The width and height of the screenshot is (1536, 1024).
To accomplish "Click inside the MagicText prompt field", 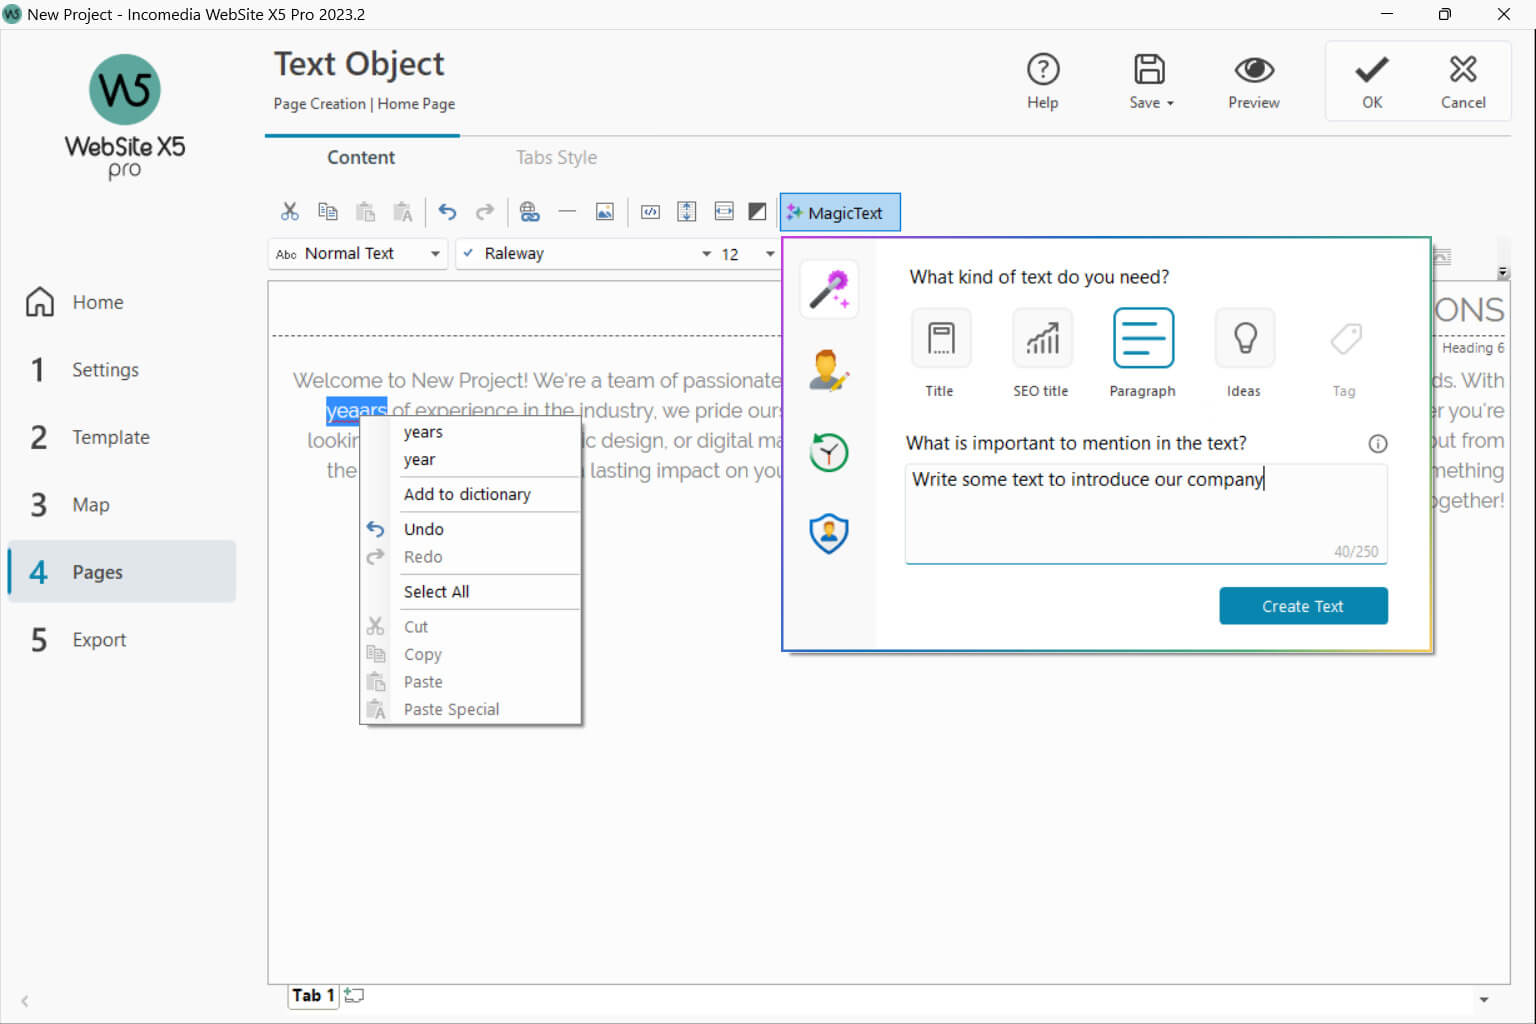I will click(1145, 512).
